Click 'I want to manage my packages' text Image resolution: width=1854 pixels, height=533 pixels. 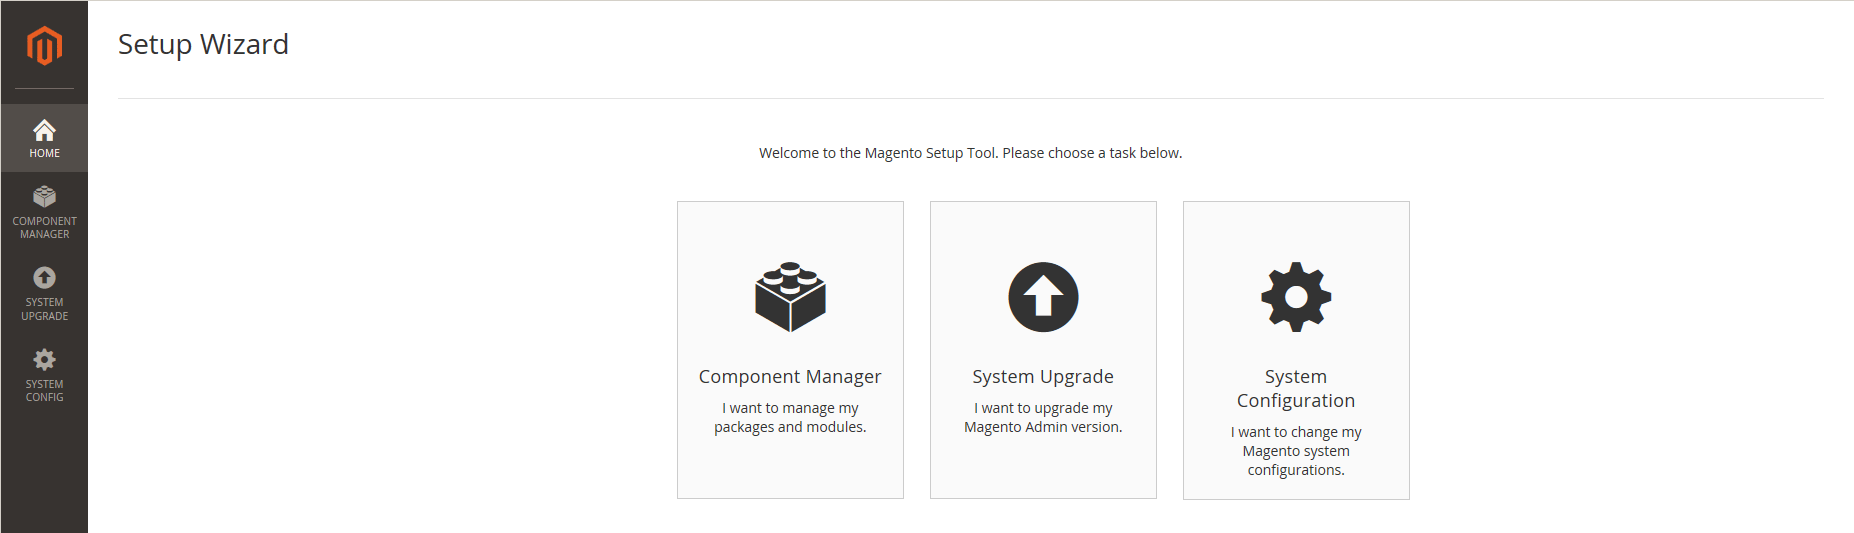point(790,418)
